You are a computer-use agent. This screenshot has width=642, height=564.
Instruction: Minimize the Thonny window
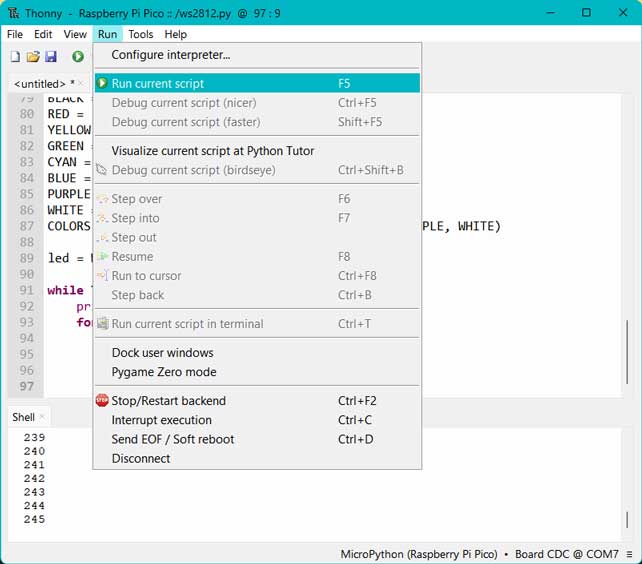click(551, 13)
